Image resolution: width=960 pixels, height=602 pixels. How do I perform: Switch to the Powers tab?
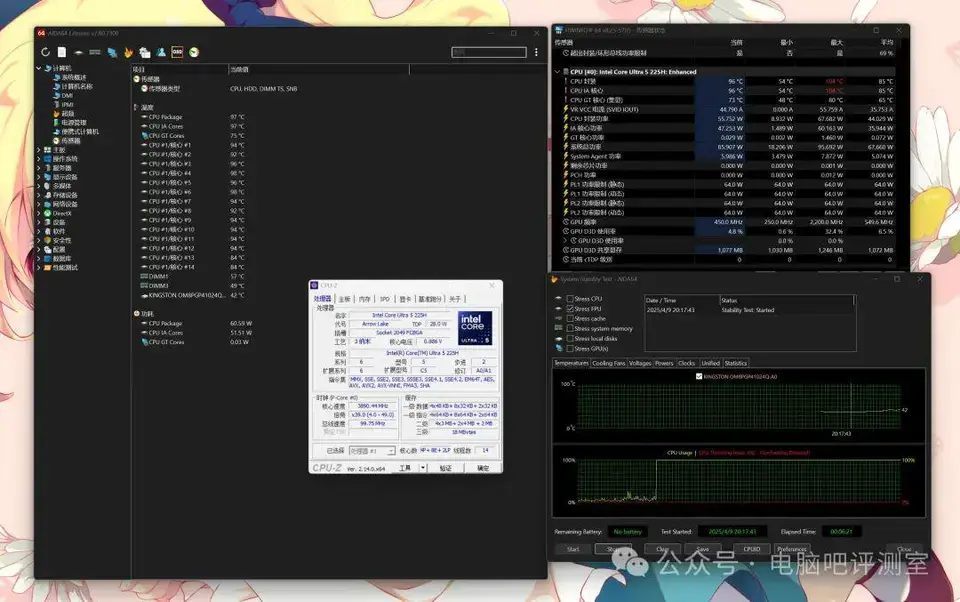tap(664, 363)
